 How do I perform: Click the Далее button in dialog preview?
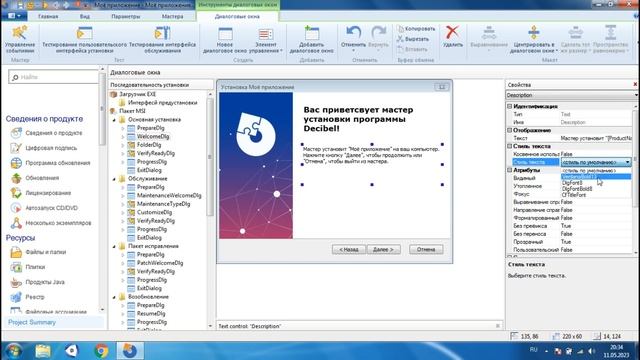pyautogui.click(x=383, y=249)
